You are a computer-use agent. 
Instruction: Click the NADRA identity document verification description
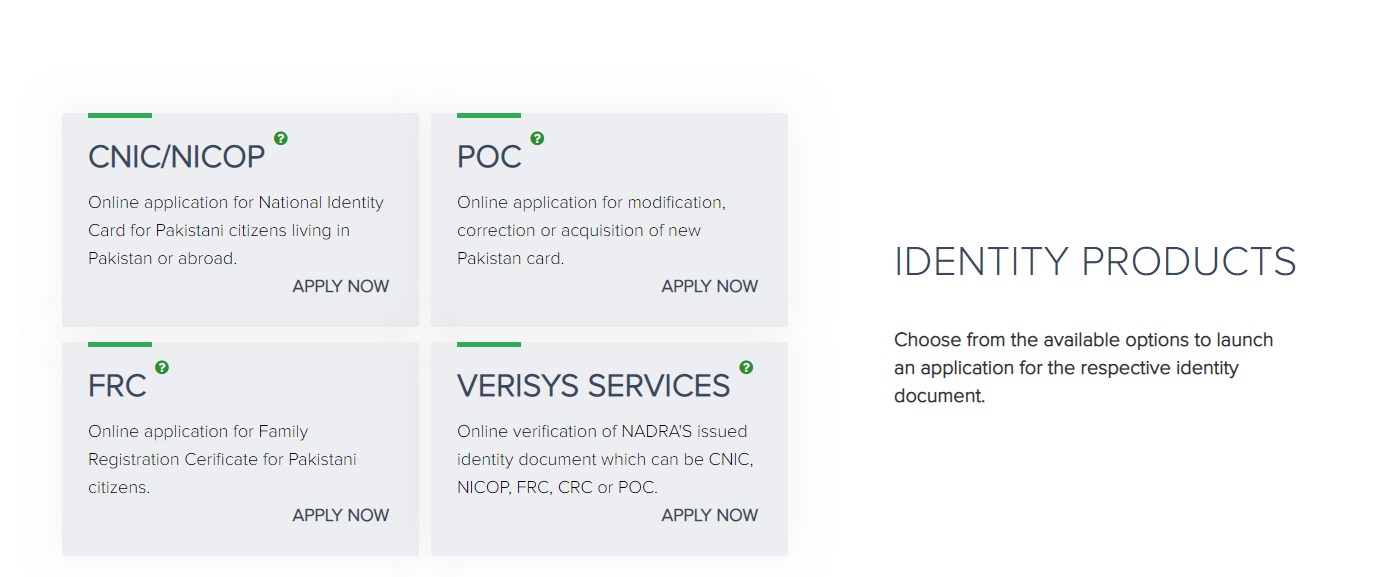pyautogui.click(x=604, y=459)
